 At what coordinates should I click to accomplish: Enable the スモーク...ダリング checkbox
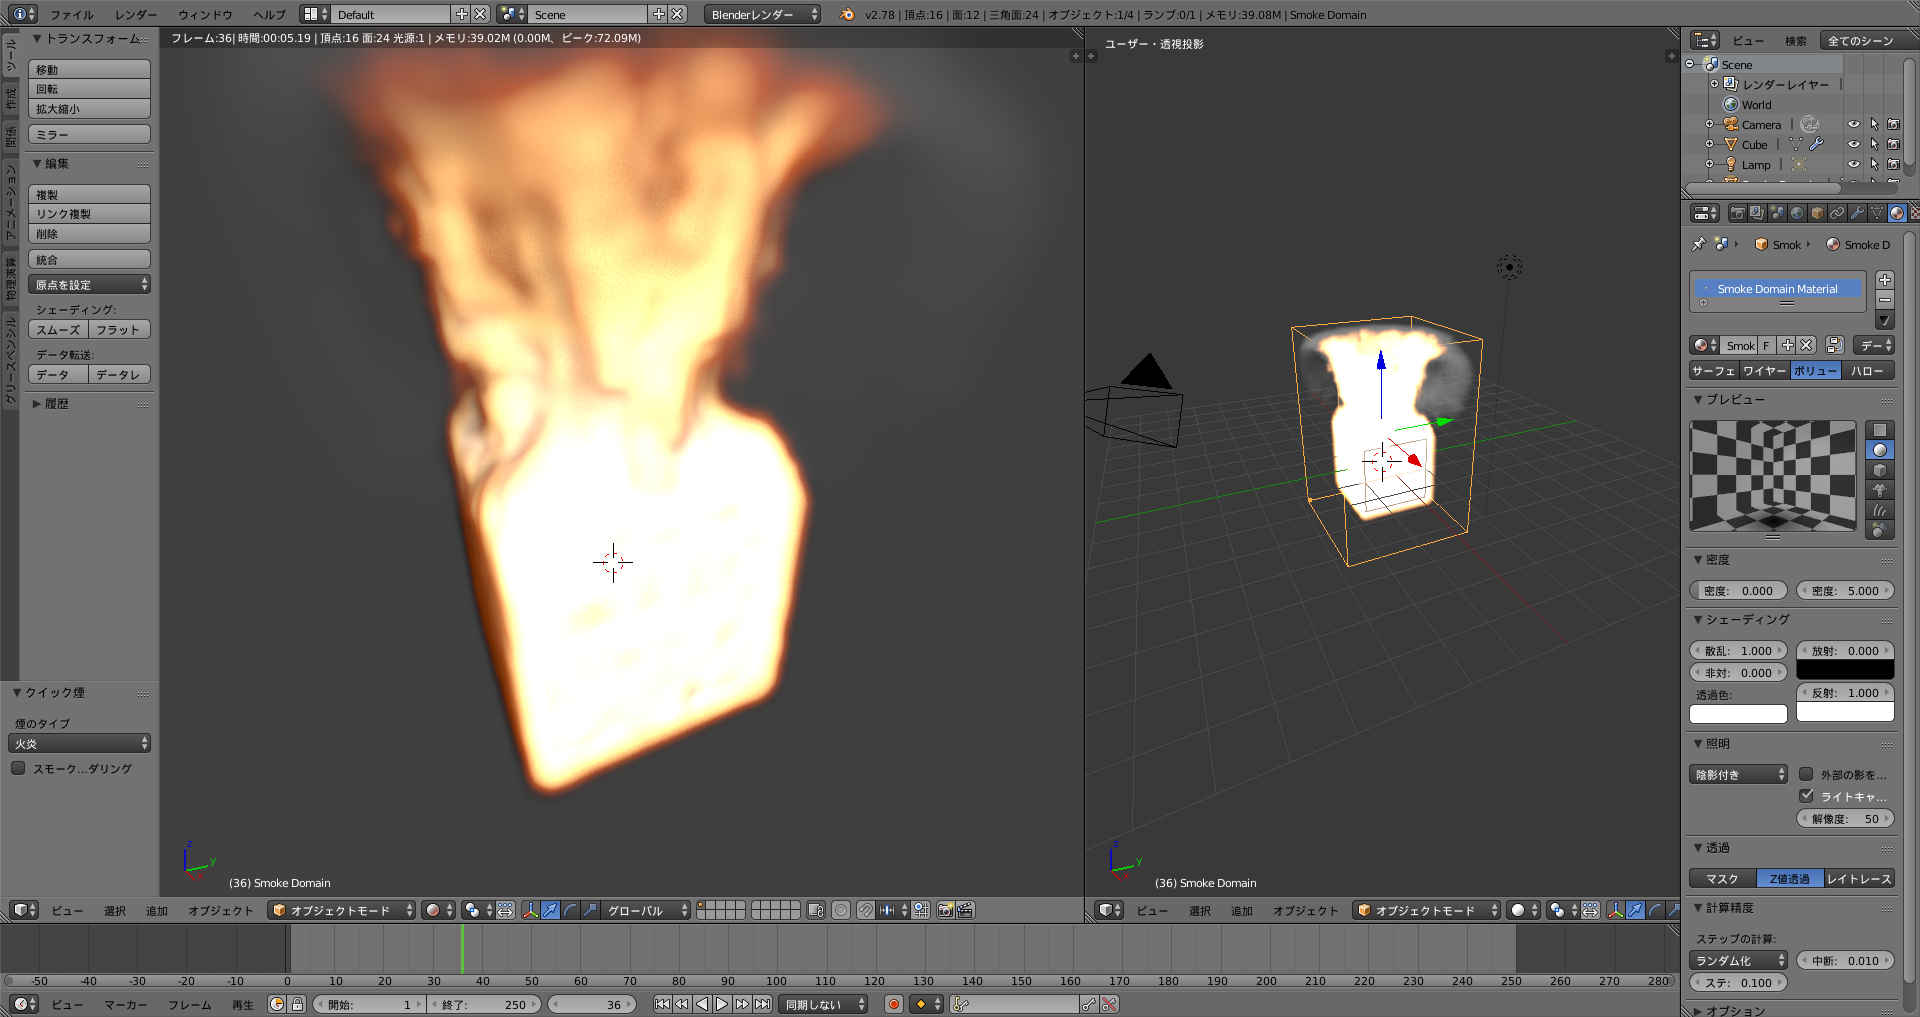pyautogui.click(x=18, y=768)
